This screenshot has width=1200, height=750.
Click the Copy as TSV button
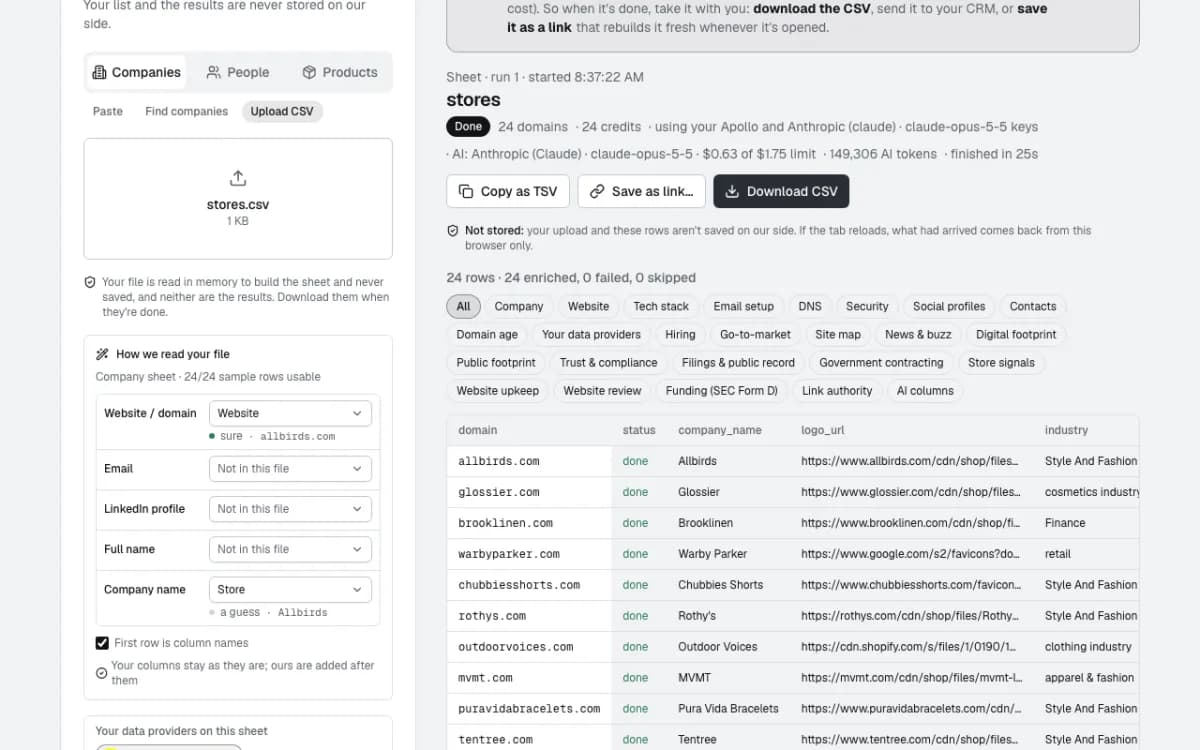tap(508, 191)
